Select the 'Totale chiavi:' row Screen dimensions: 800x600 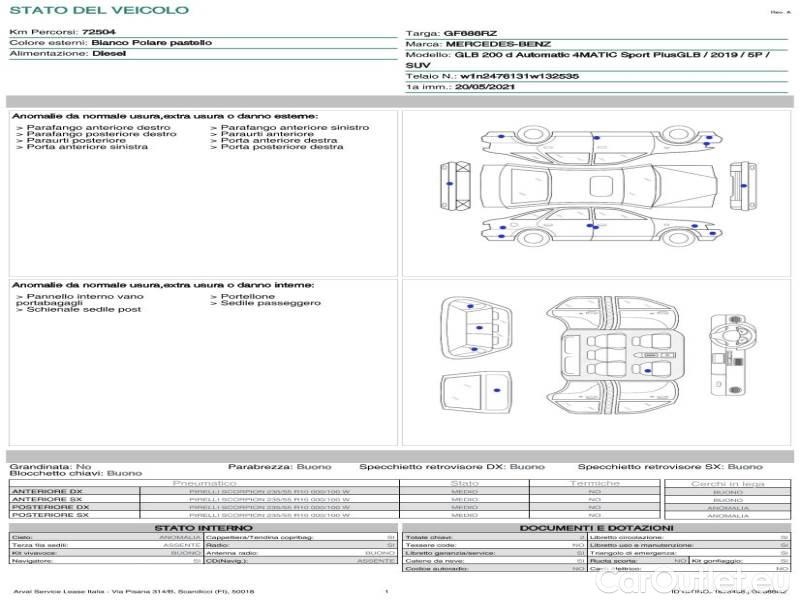click(495, 537)
